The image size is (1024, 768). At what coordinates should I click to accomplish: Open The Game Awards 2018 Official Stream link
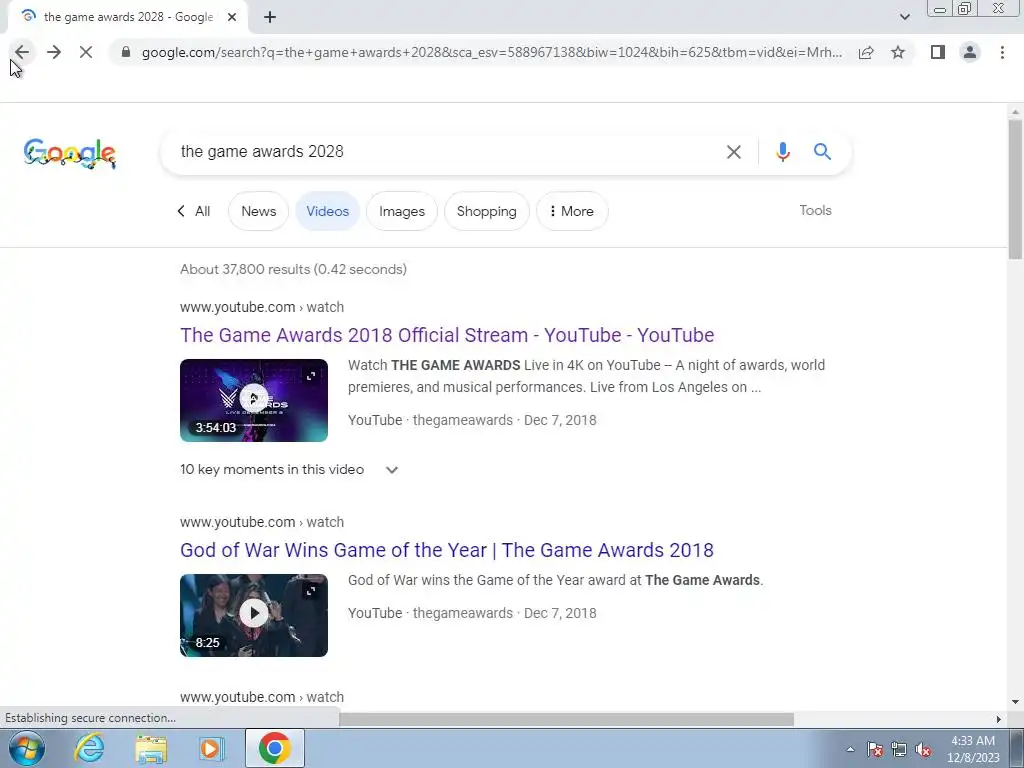[447, 335]
